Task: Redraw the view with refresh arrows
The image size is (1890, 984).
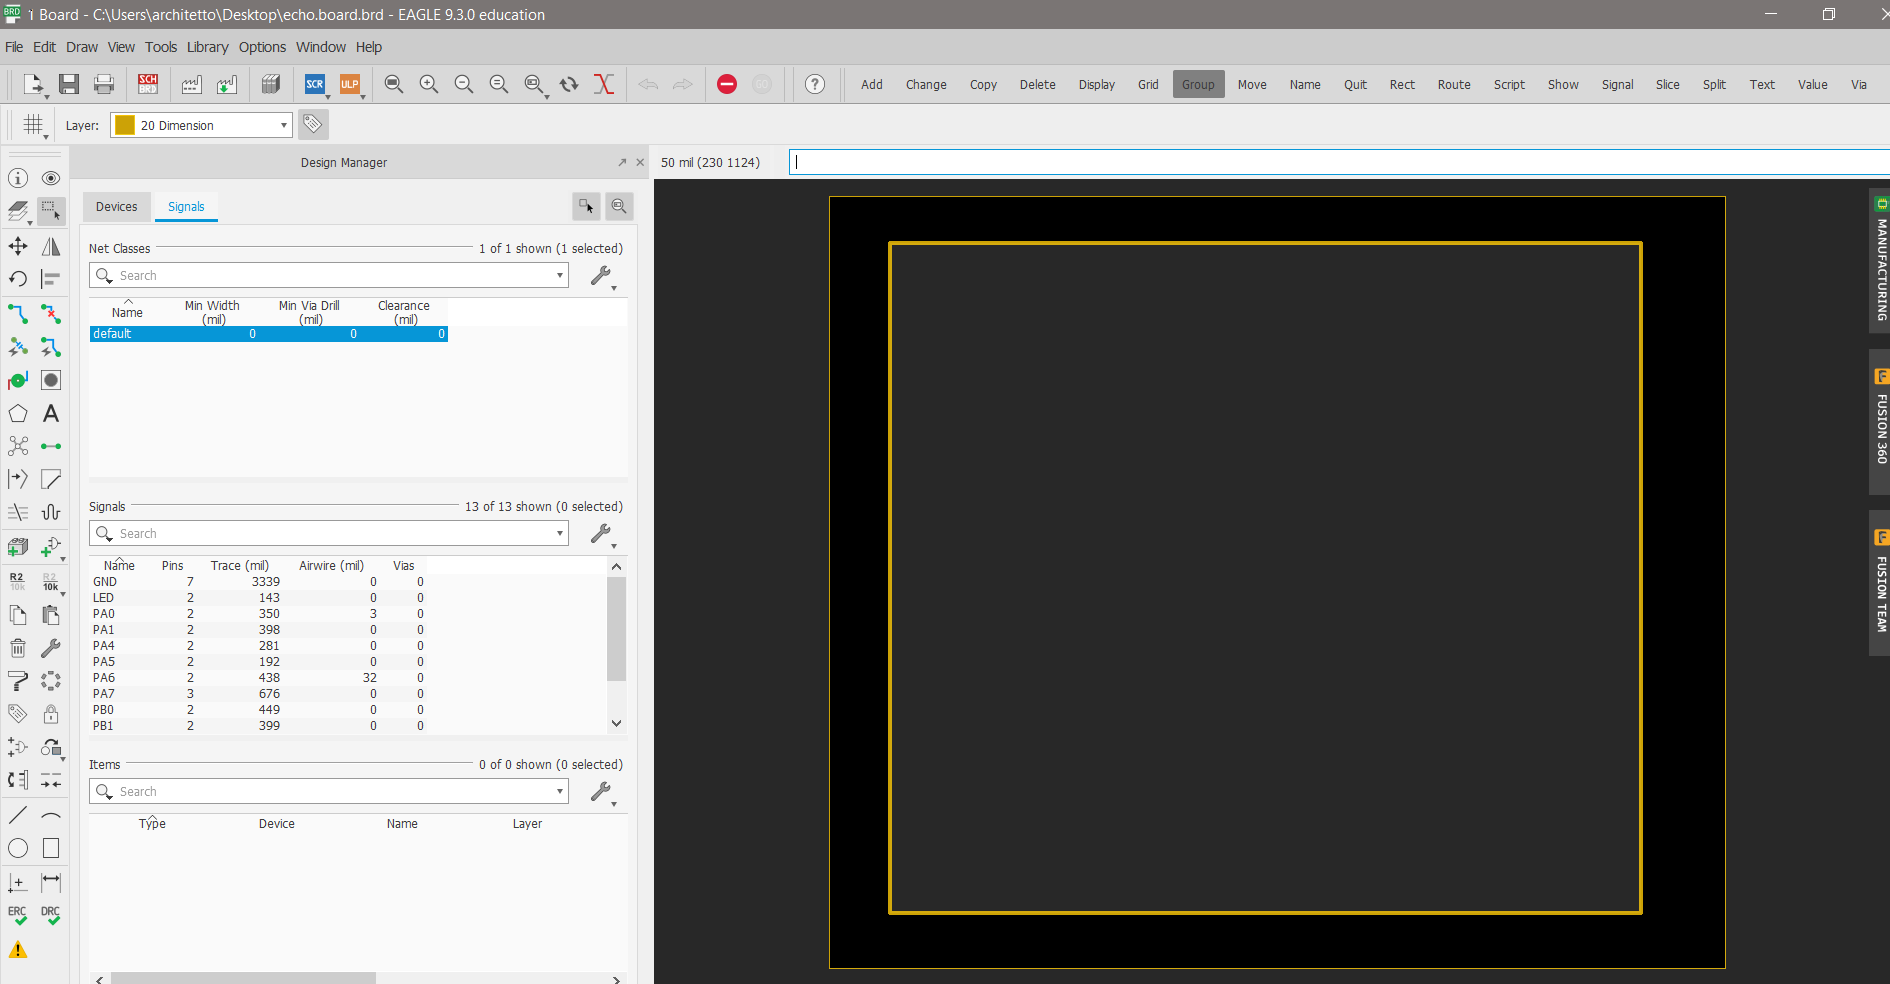Action: [x=569, y=84]
